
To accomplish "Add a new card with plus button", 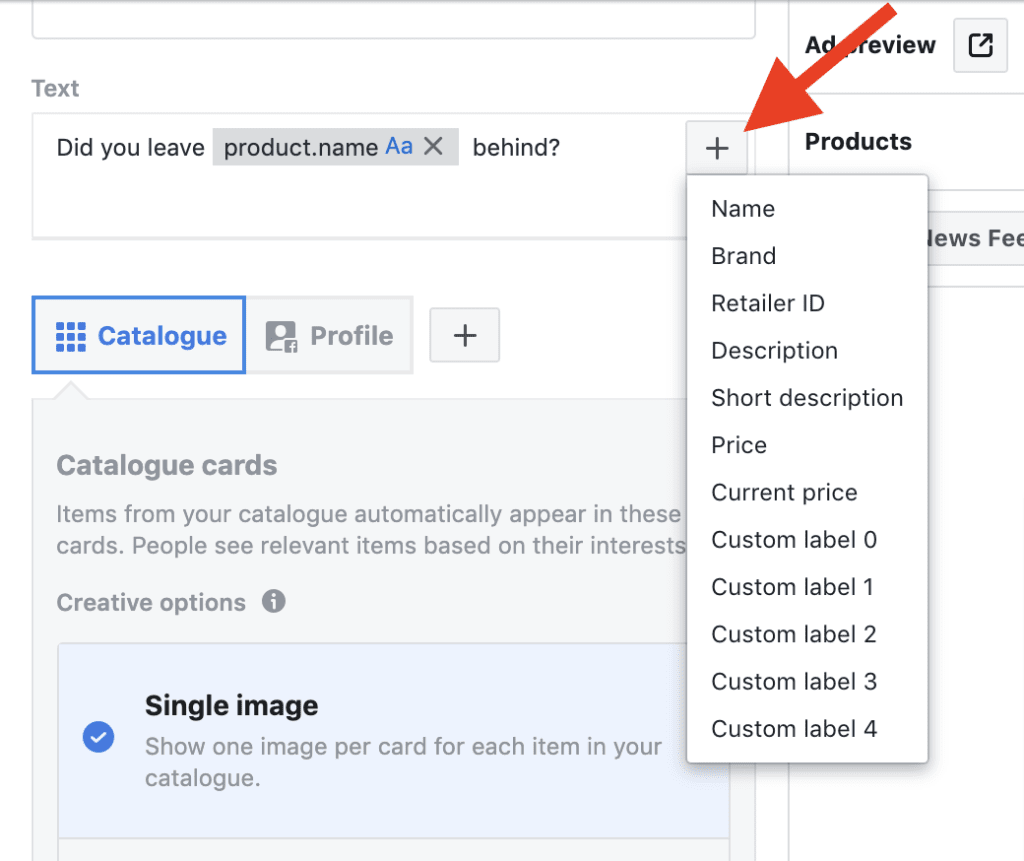I will (464, 335).
